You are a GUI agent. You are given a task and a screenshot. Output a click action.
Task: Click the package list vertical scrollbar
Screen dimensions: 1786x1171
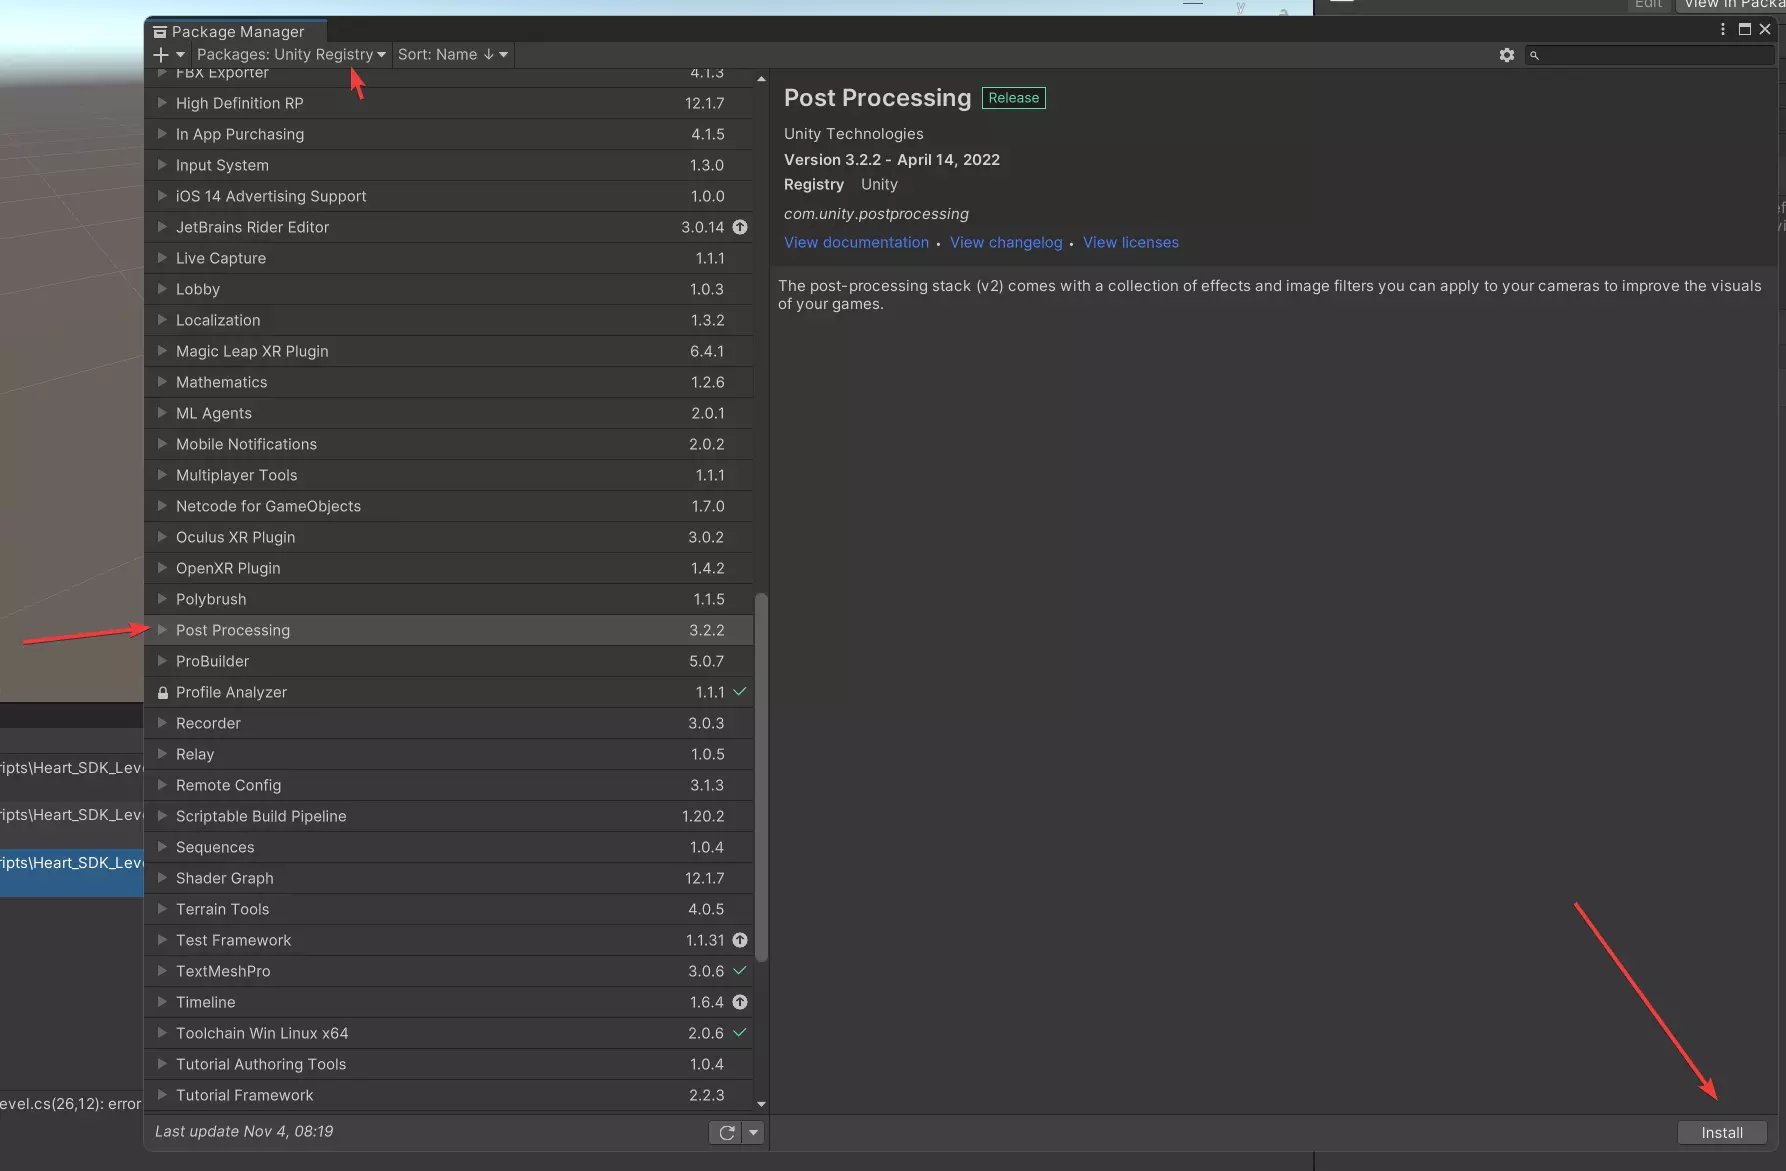click(x=761, y=776)
